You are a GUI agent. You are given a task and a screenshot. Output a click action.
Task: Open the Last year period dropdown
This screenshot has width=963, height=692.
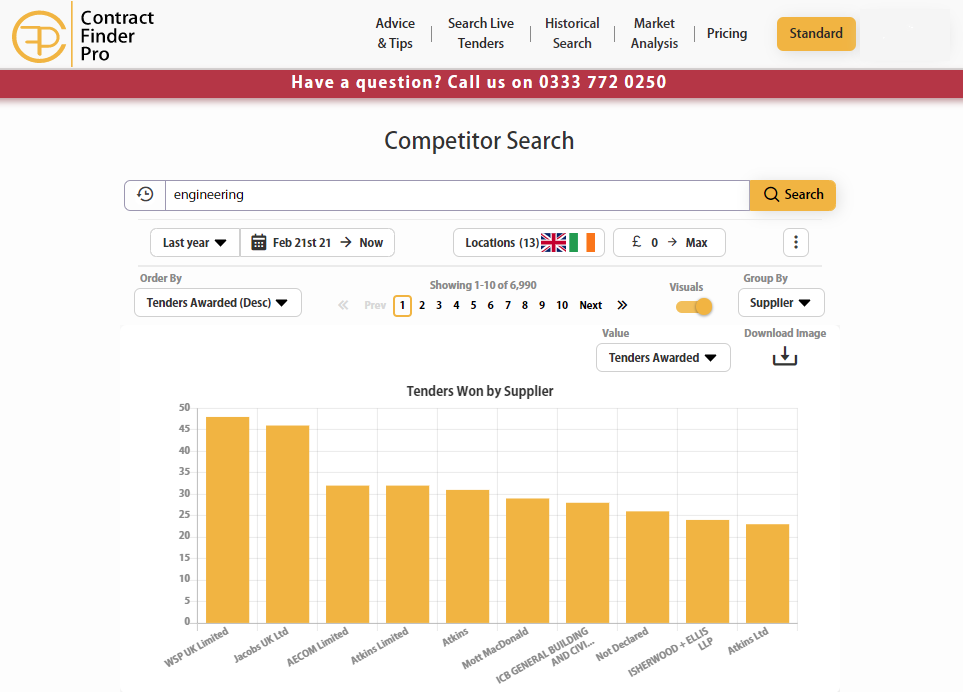(195, 243)
